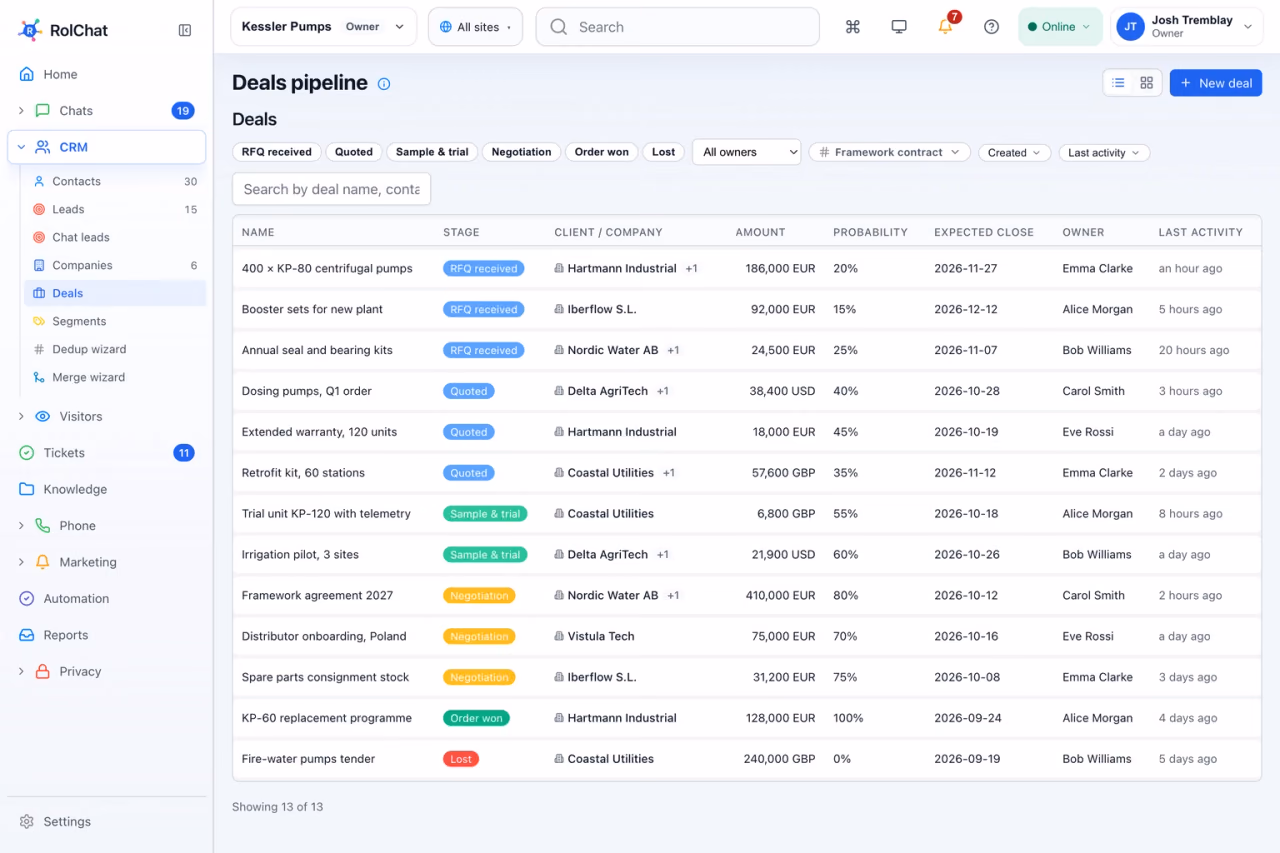
Task: Open Knowledge folder section
Action: (106, 489)
